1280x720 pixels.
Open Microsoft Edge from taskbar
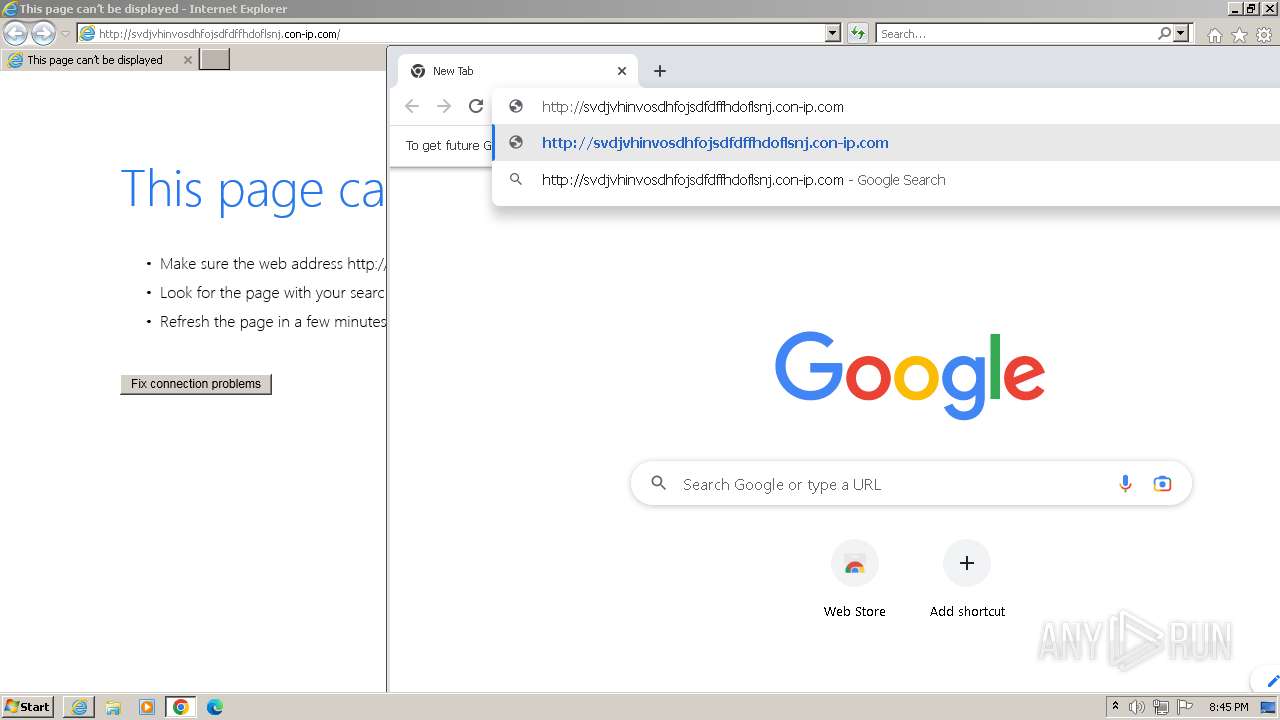215,707
